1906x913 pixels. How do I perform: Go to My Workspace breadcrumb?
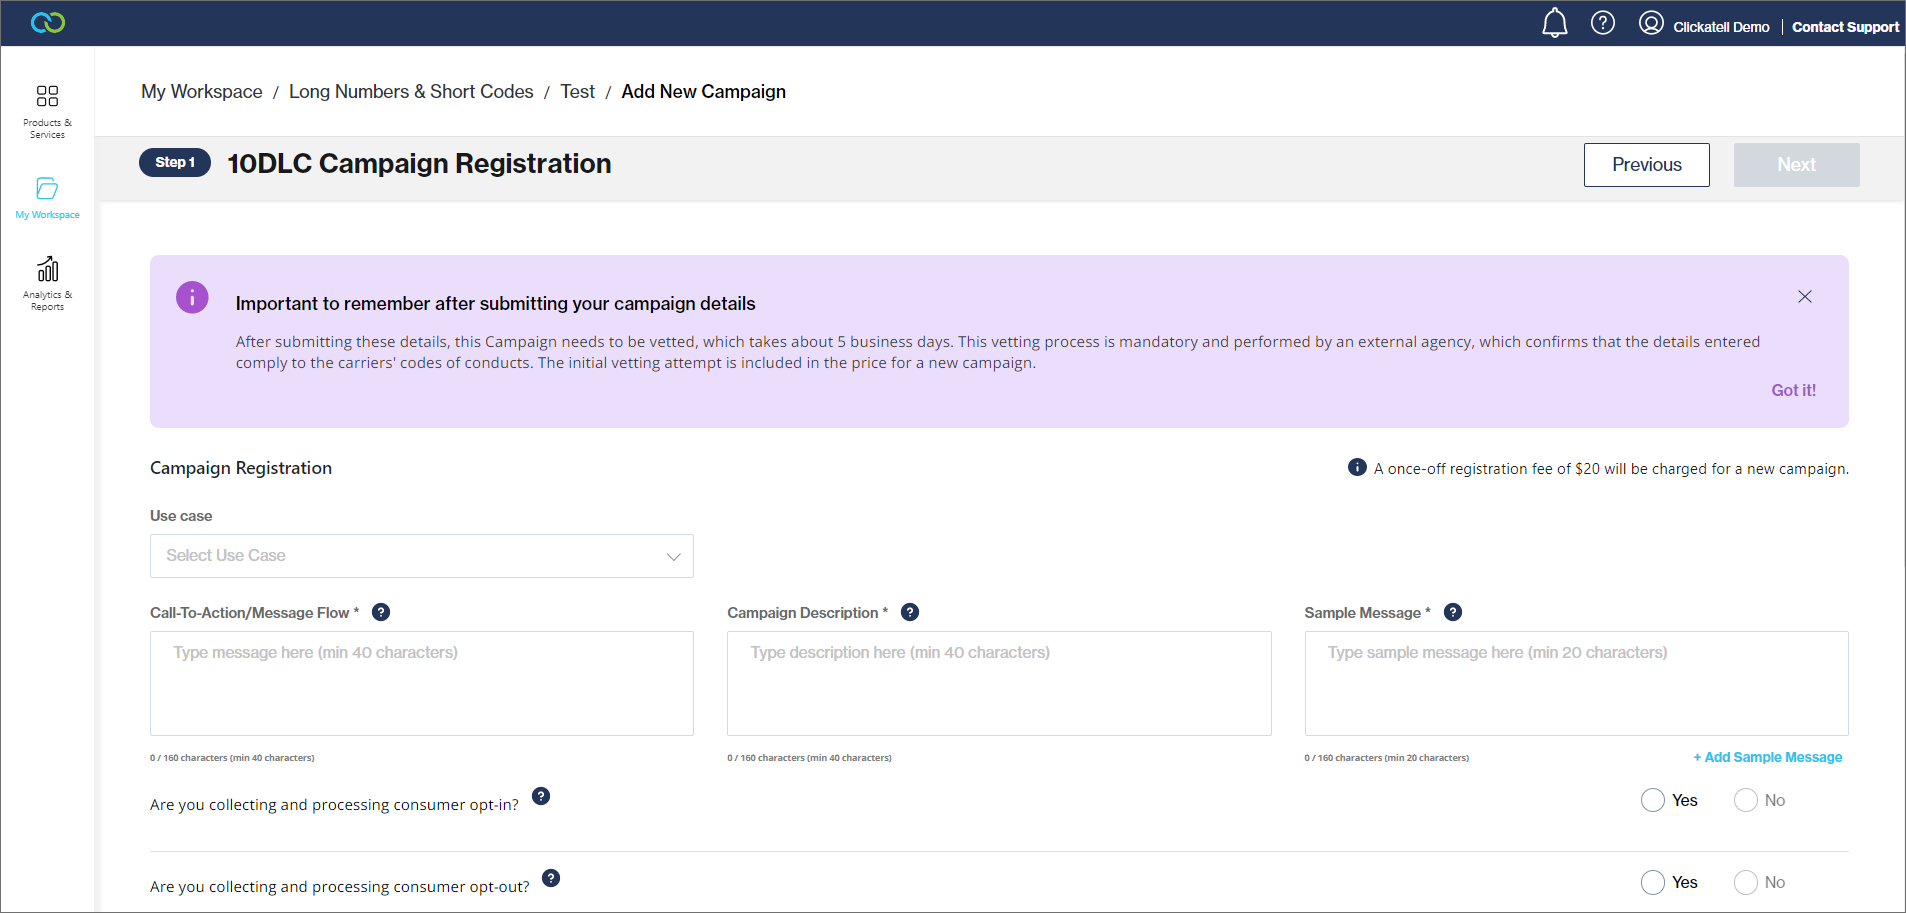pos(202,92)
